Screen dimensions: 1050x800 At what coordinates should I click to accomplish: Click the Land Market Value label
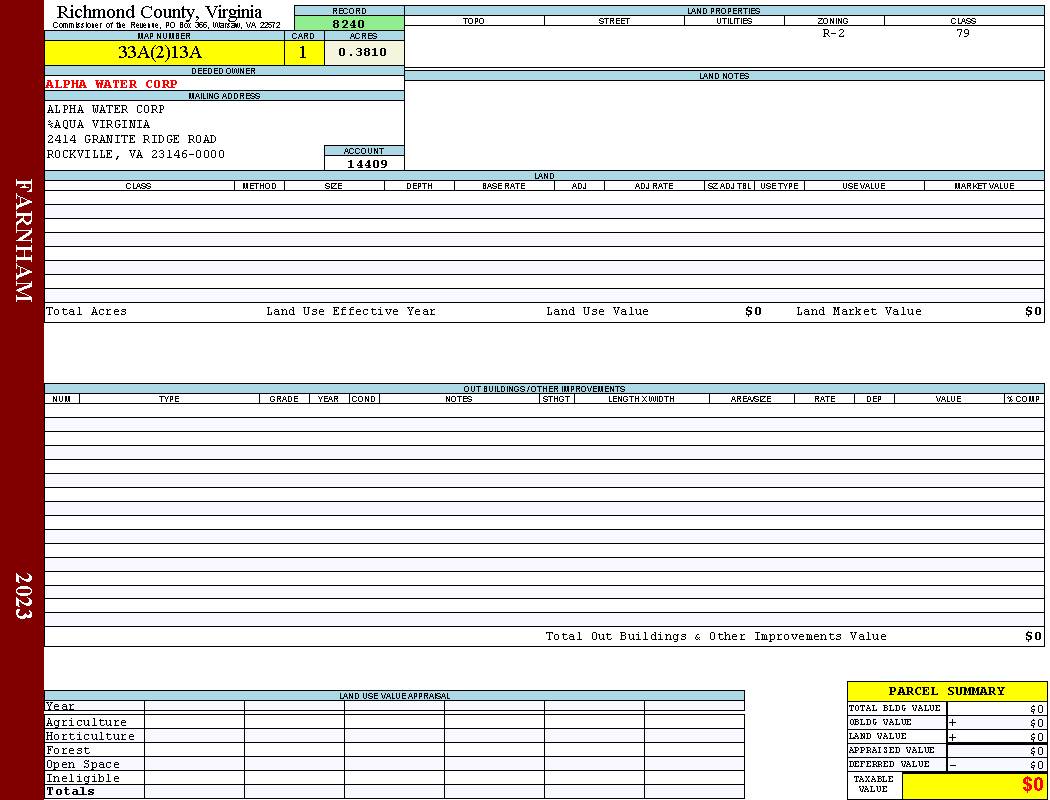[859, 311]
